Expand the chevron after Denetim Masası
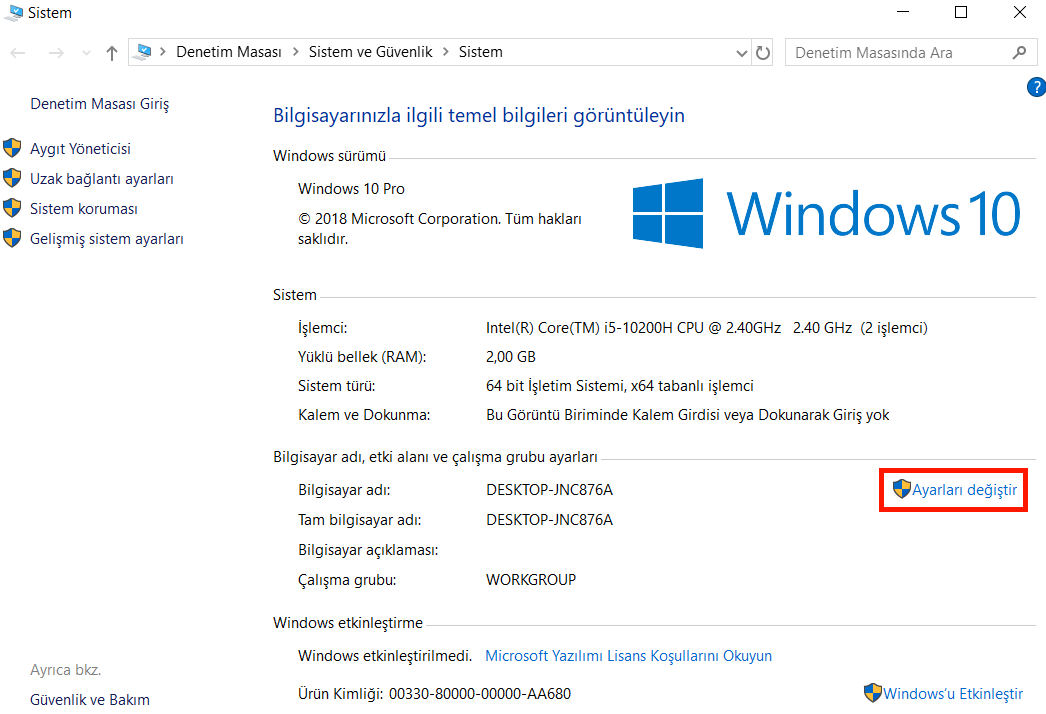This screenshot has height=714, width=1046. pos(296,51)
